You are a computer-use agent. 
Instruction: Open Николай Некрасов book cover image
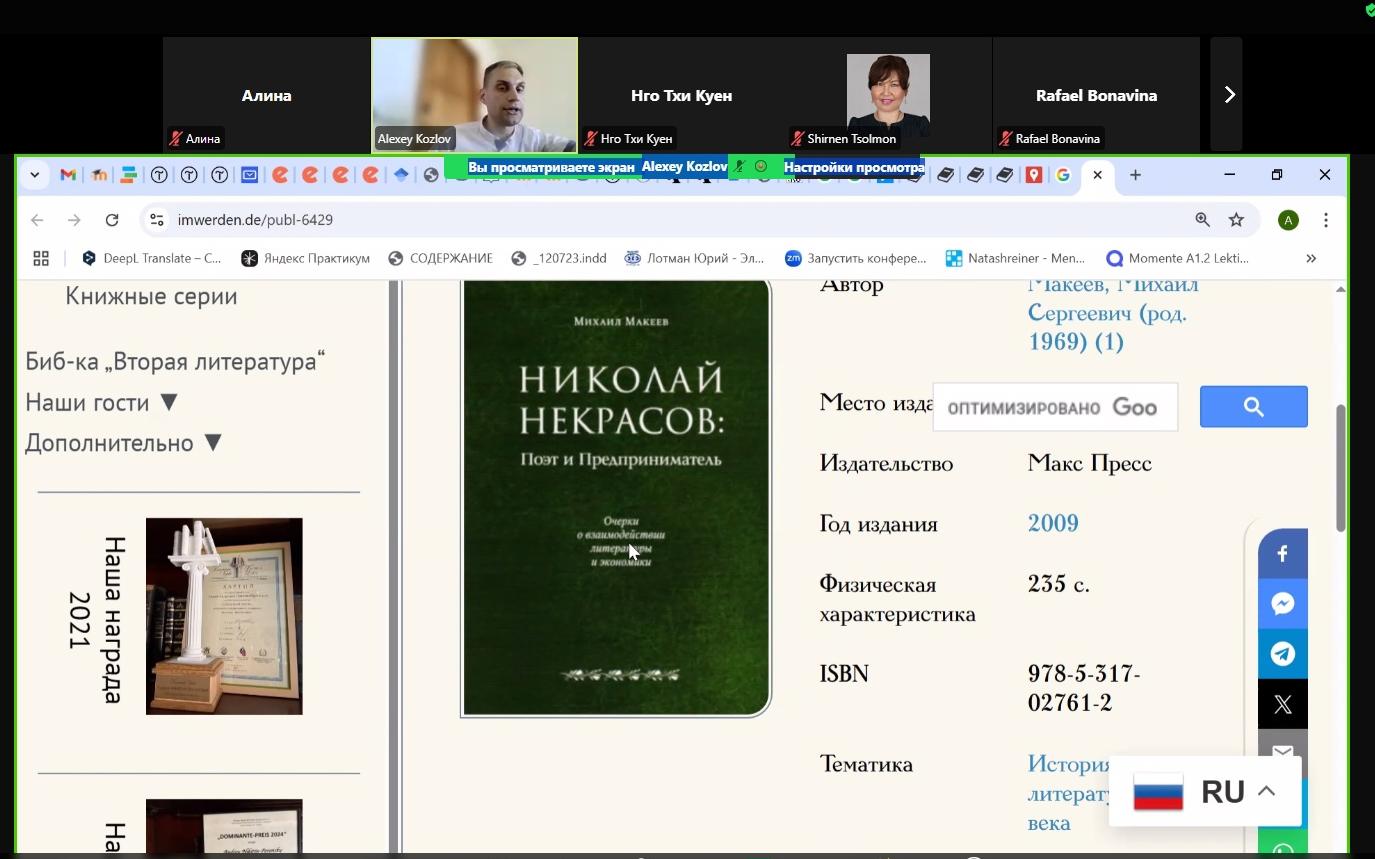616,497
